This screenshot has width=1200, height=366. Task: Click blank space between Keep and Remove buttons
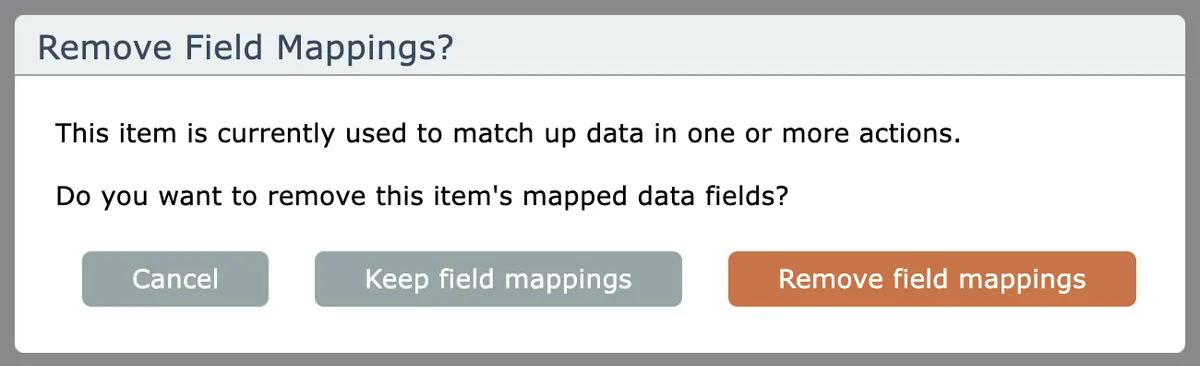click(x=705, y=279)
